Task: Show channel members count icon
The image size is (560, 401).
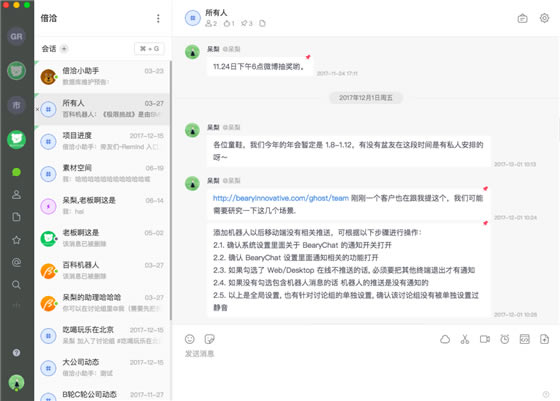Action: (x=211, y=24)
